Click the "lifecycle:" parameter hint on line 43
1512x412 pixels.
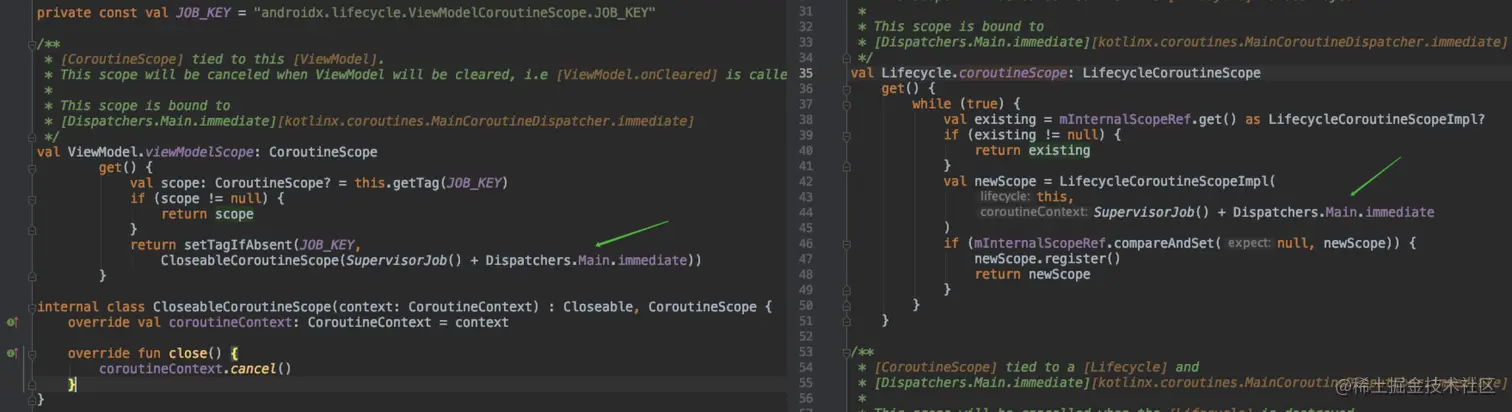tap(1005, 197)
